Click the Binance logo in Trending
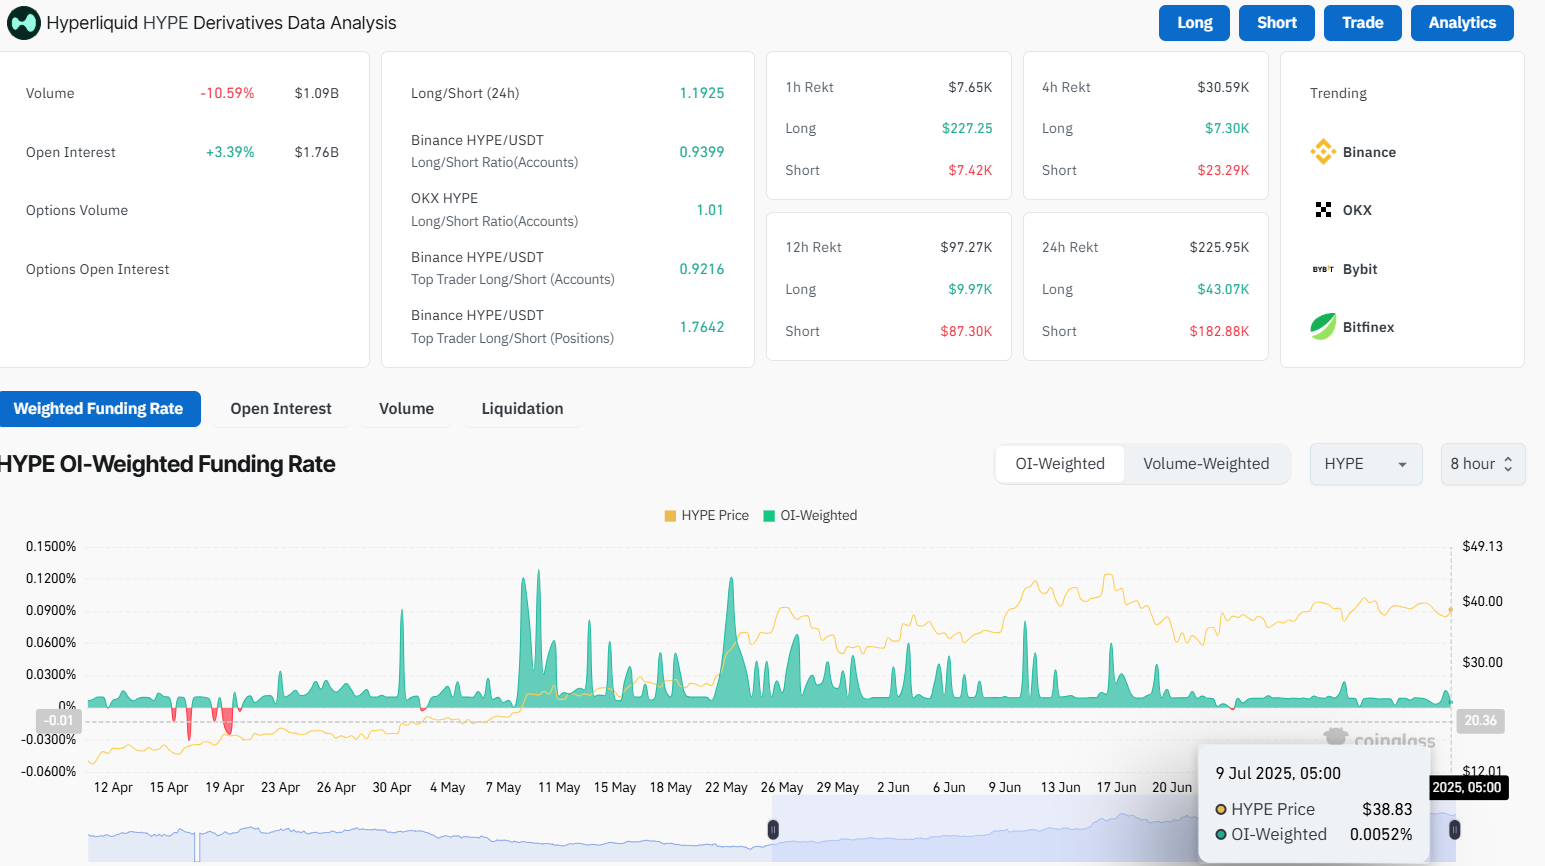Image resolution: width=1545 pixels, height=866 pixels. pyautogui.click(x=1323, y=152)
